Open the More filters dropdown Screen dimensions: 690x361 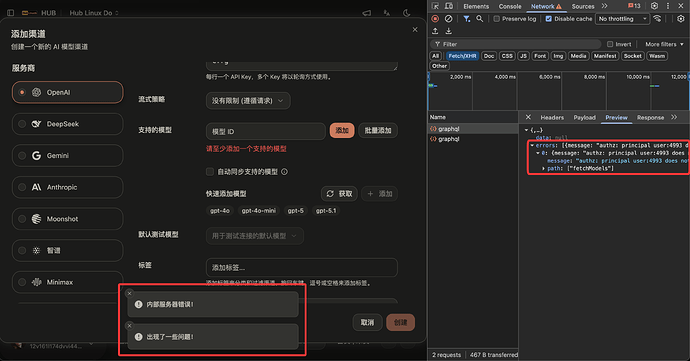tap(664, 44)
